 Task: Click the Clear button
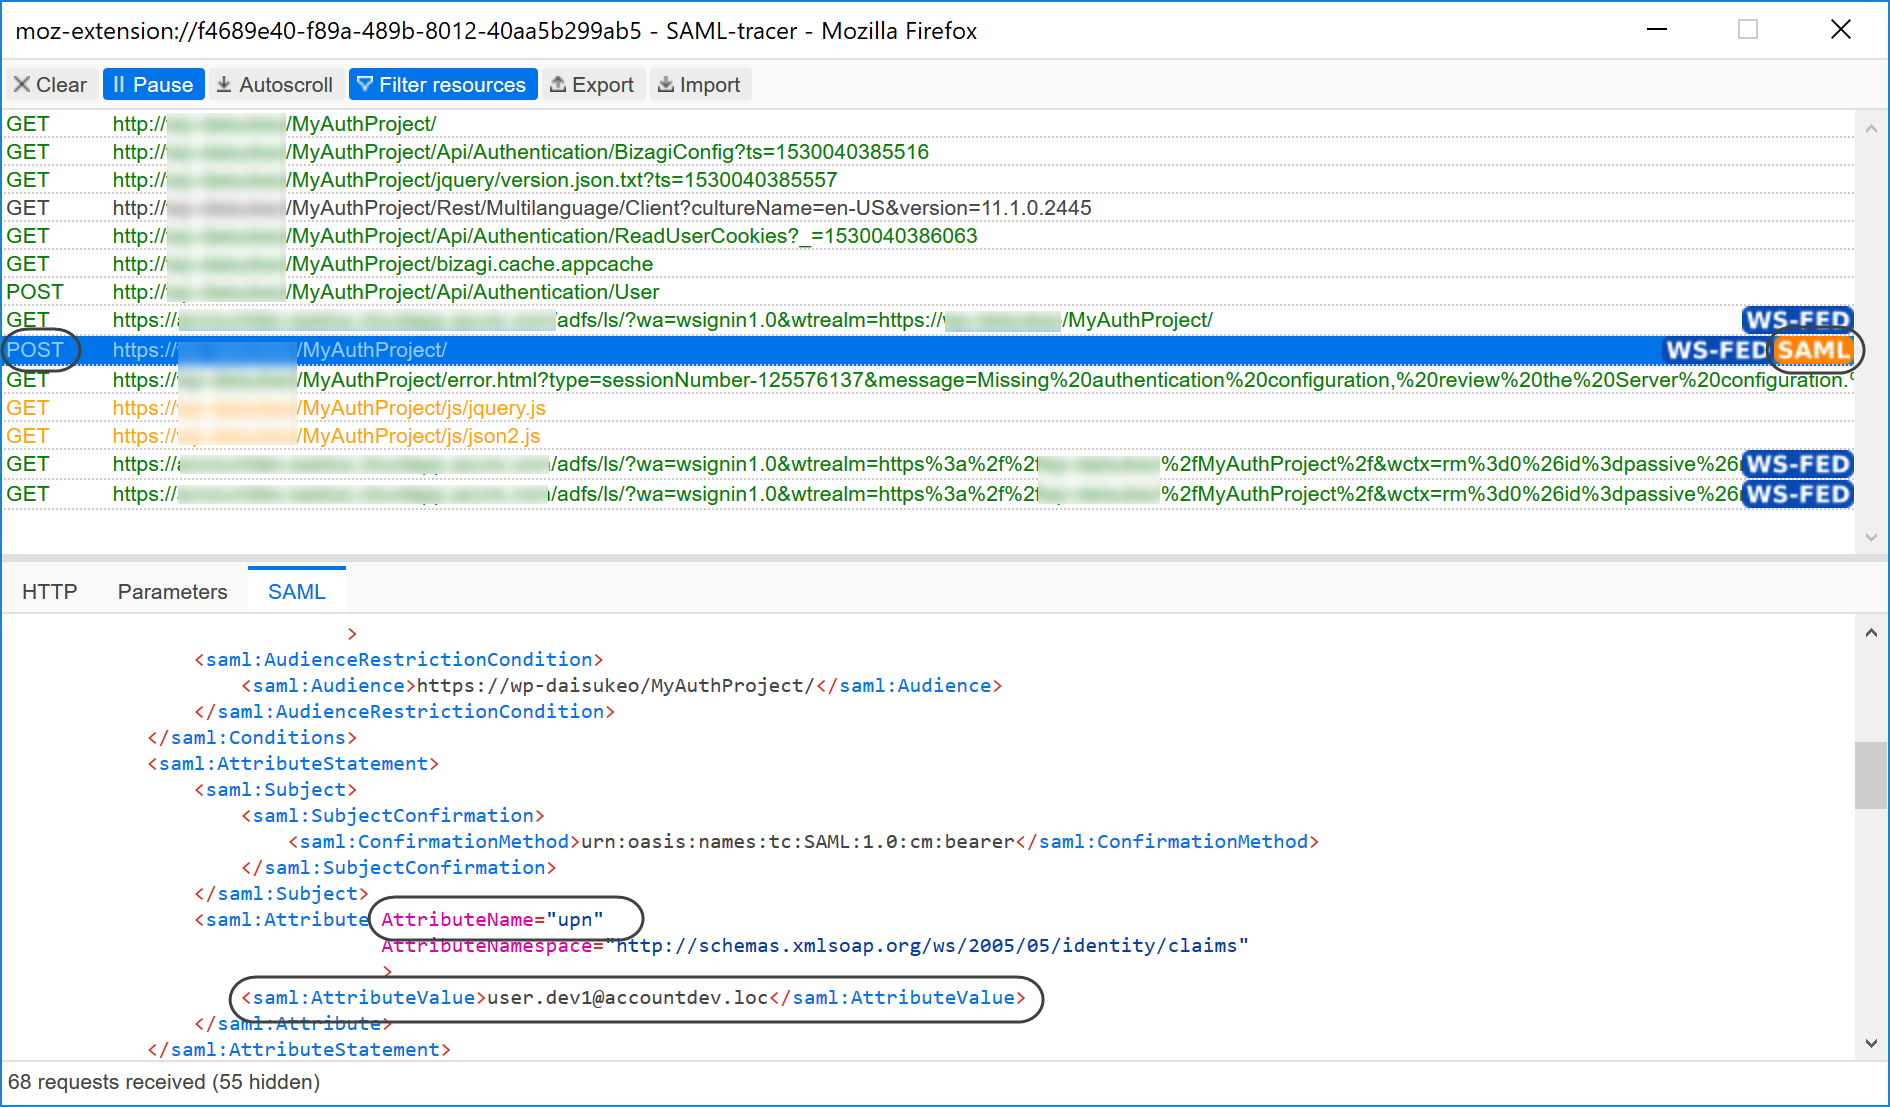[50, 85]
